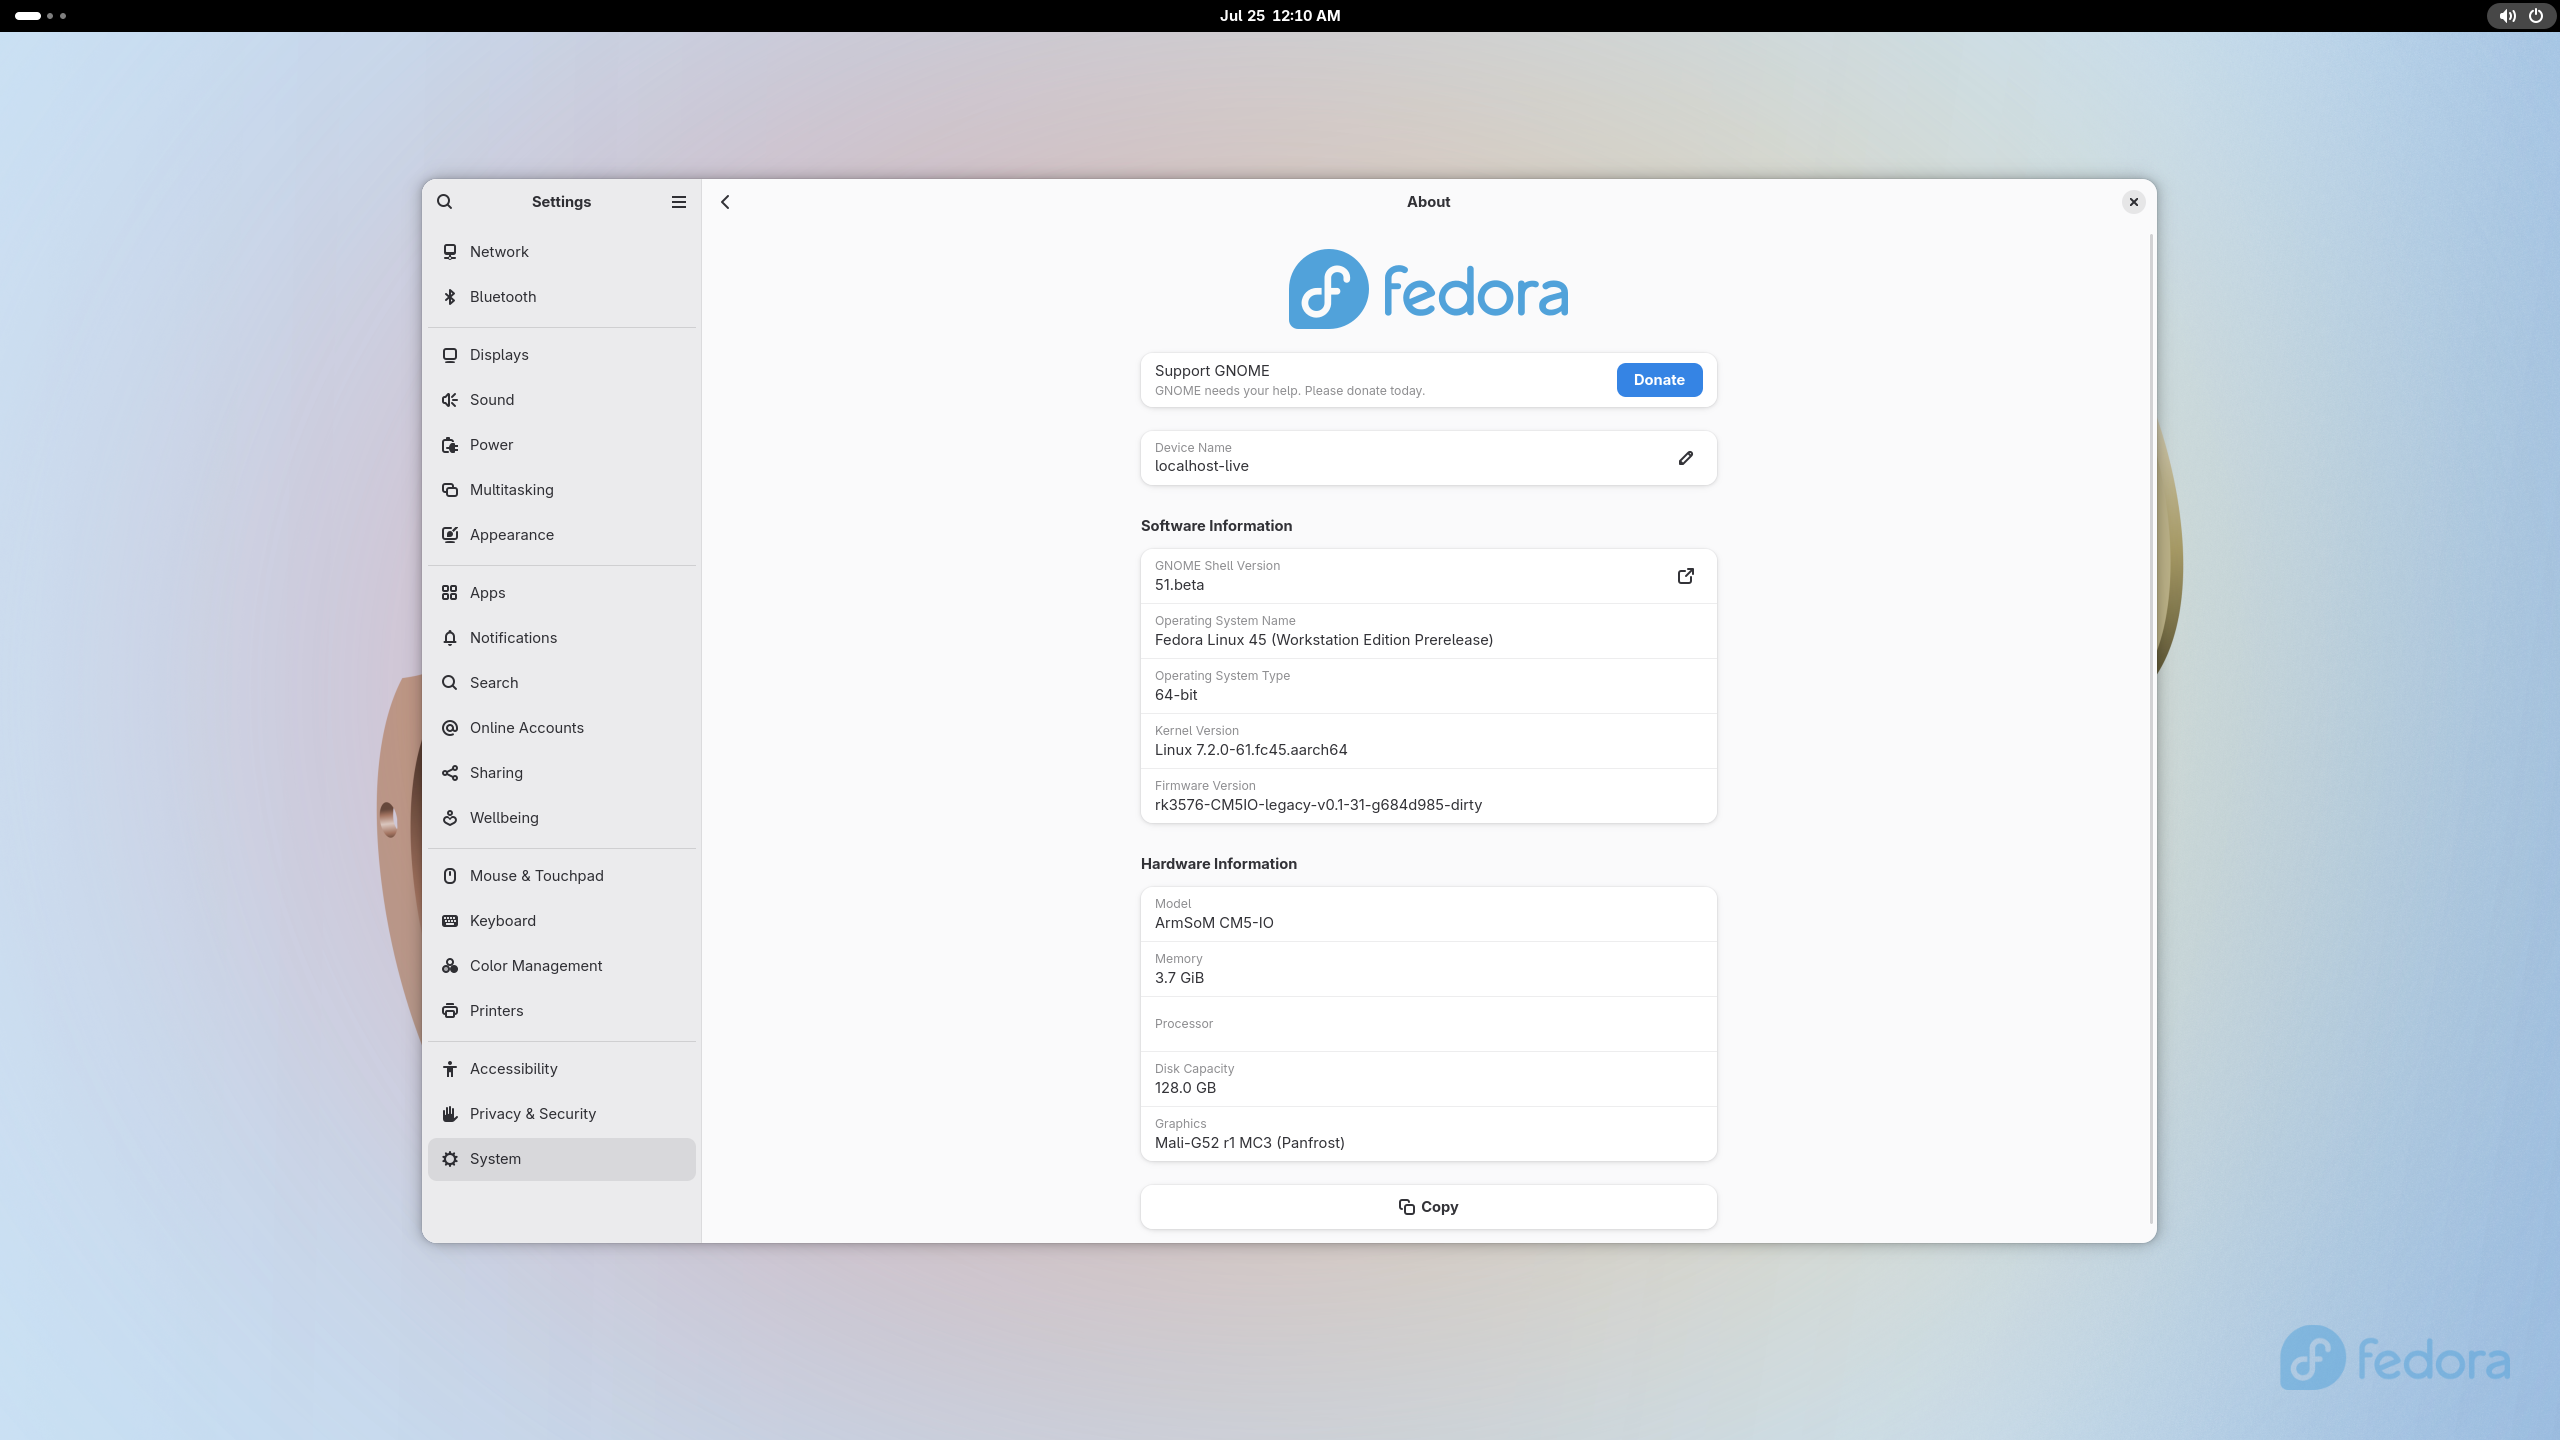
Task: Edit device name with pencil icon
Action: click(x=1686, y=458)
